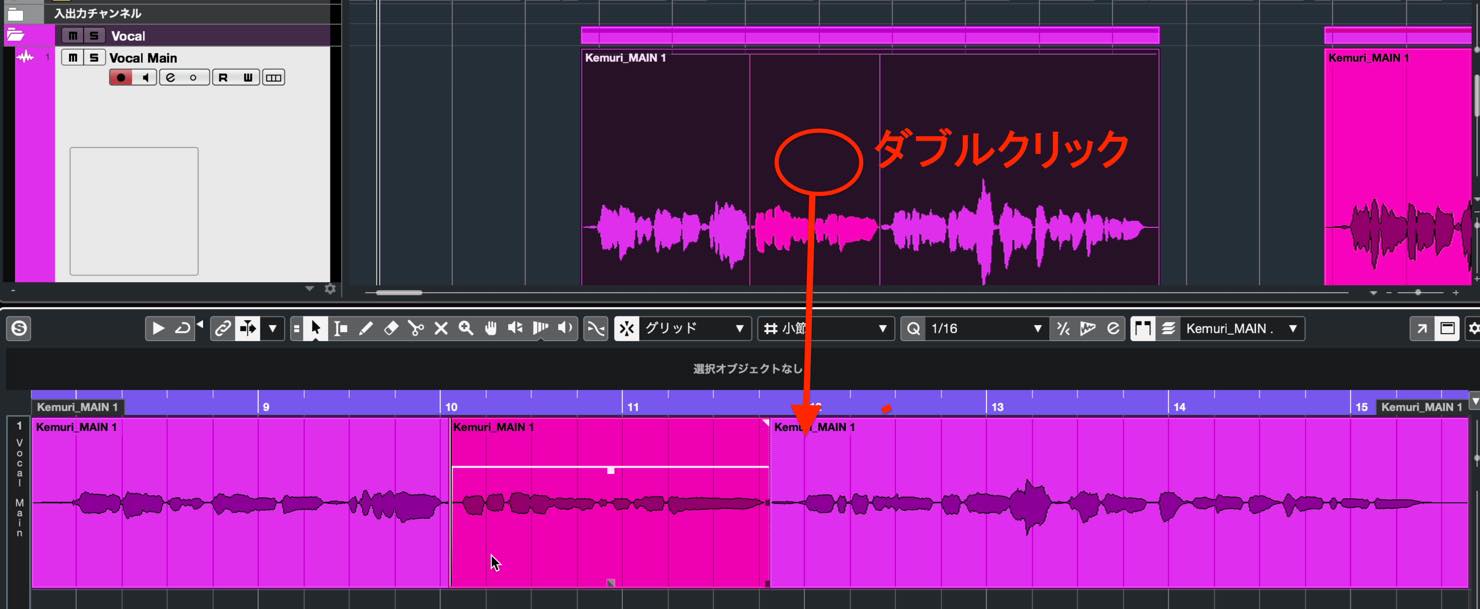Click the Vocal Main track picture box
1480x609 pixels.
(x=134, y=211)
